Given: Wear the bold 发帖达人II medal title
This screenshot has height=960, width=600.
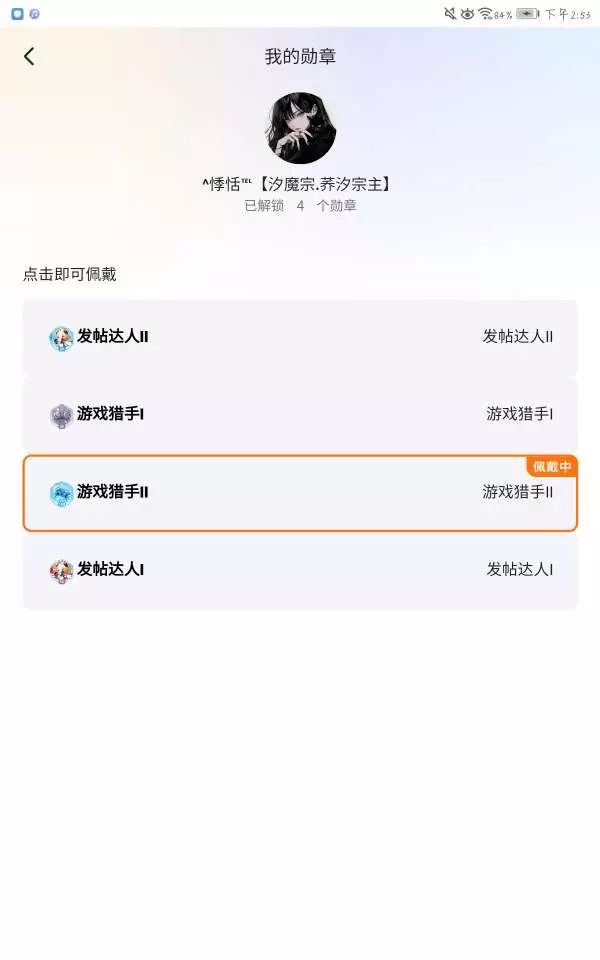Looking at the screenshot, I should pos(113,337).
